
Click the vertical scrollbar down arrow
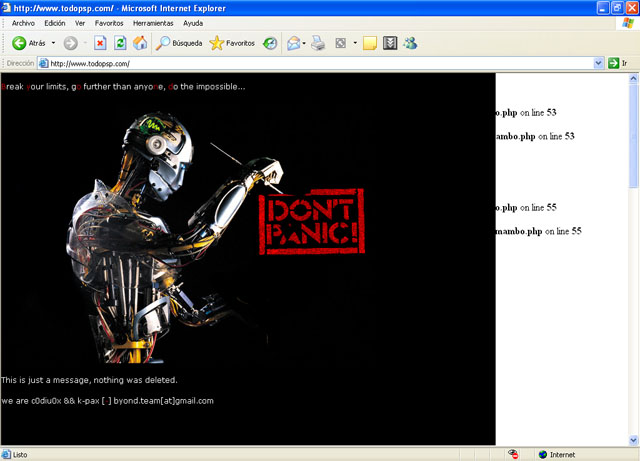633,438
